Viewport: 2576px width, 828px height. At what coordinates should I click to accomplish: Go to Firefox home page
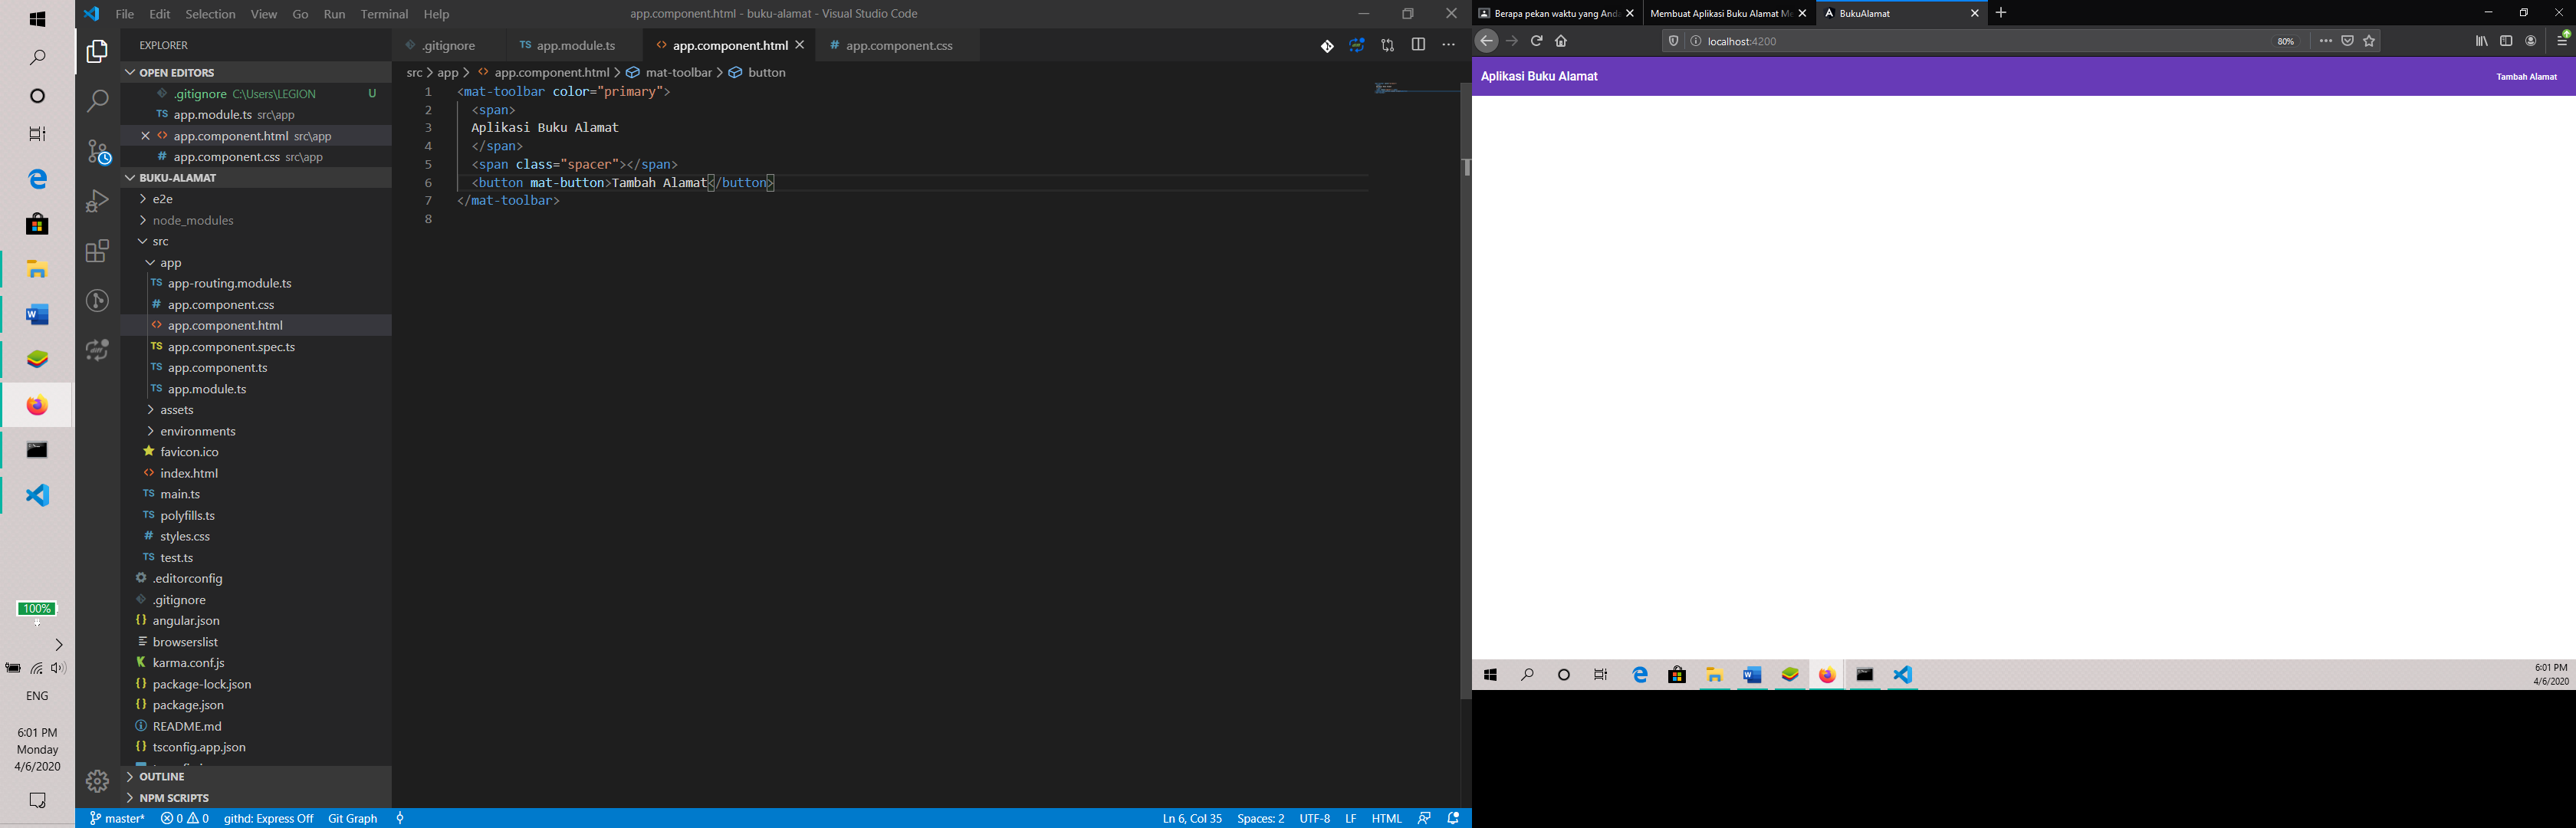point(1562,41)
